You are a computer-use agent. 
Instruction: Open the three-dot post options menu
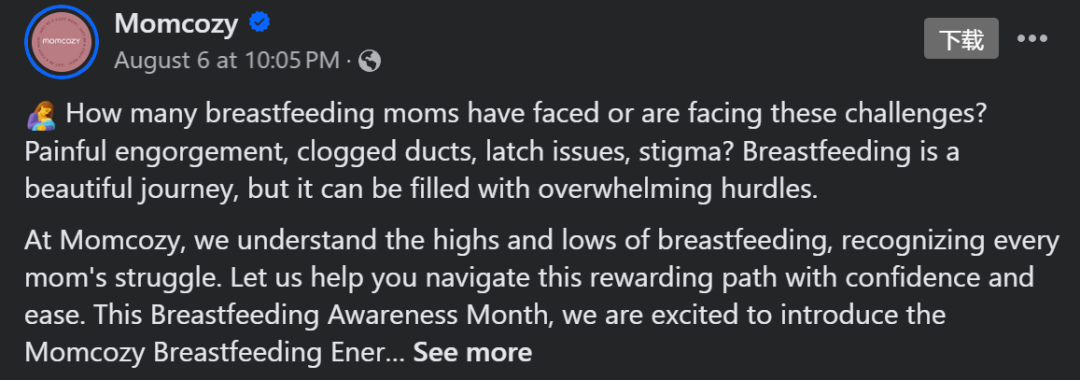point(1032,39)
